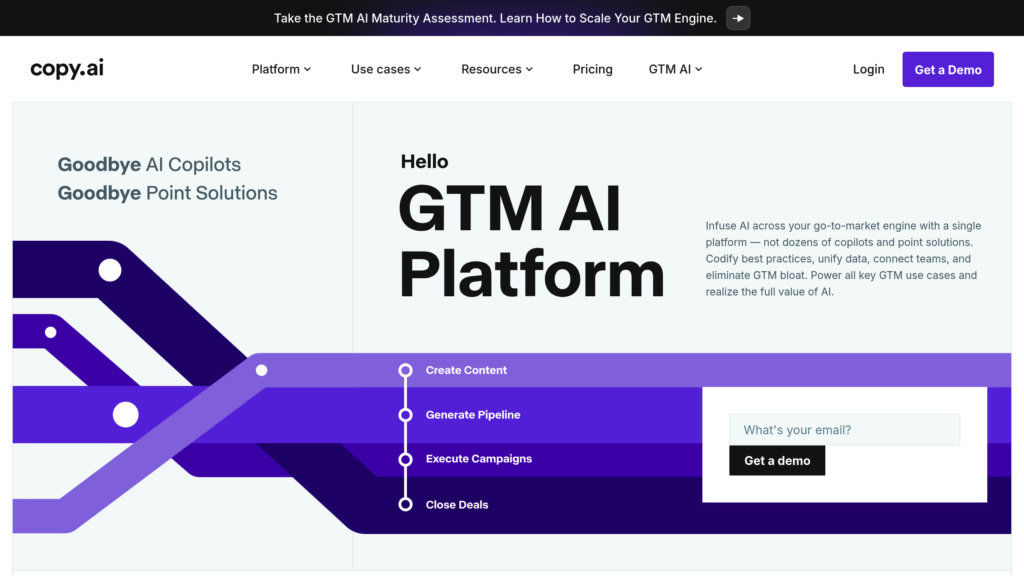Expand the Resources menu
Viewport: 1024px width, 576px height.
pos(497,69)
